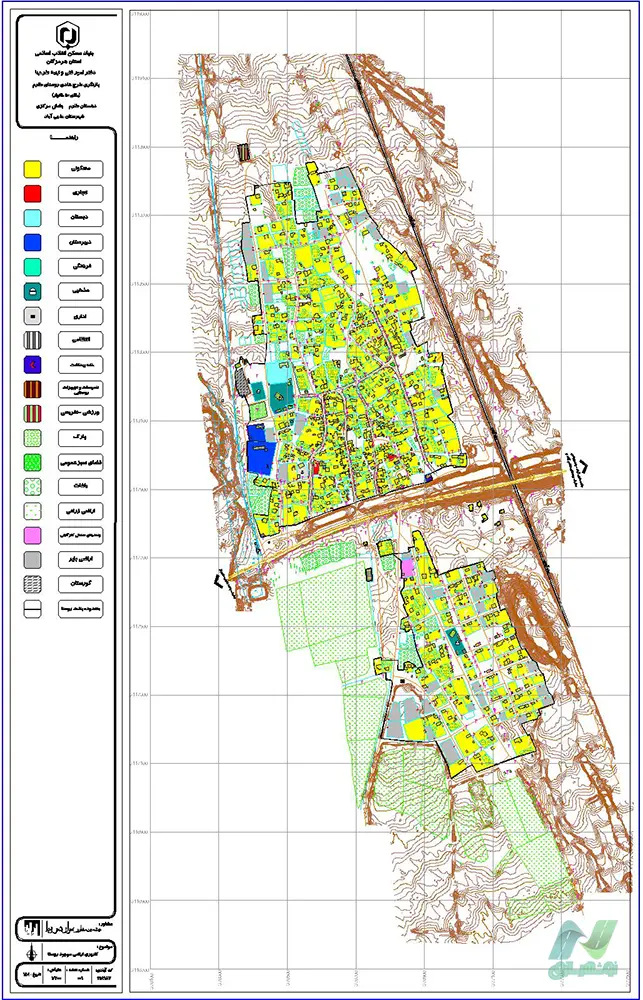The width and height of the screenshot is (643, 1000).
Task: Select the blue legend icon with red symbol
Action: [x=33, y=364]
